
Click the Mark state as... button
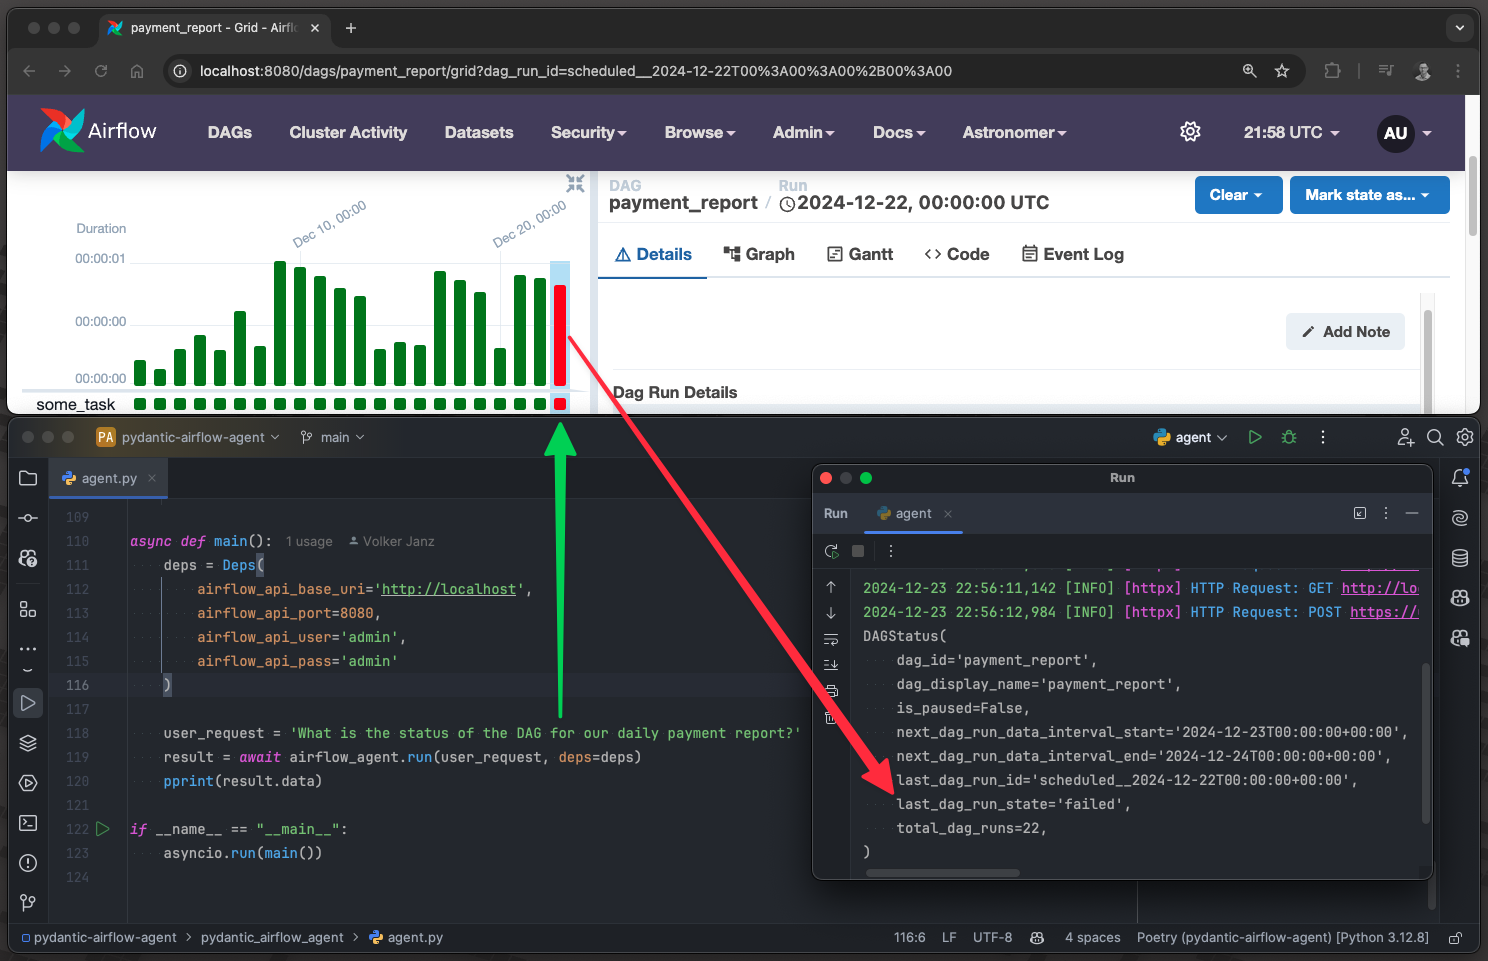(x=1369, y=195)
